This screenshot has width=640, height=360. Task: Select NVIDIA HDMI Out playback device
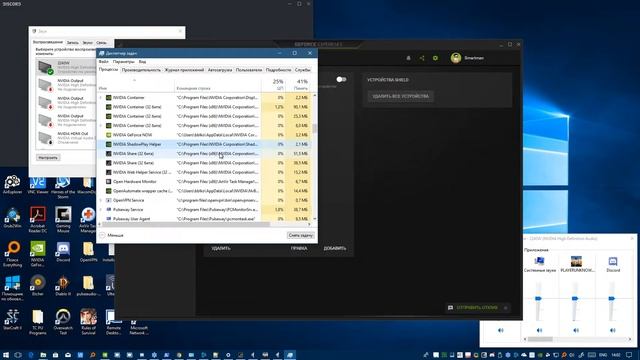pos(66,138)
